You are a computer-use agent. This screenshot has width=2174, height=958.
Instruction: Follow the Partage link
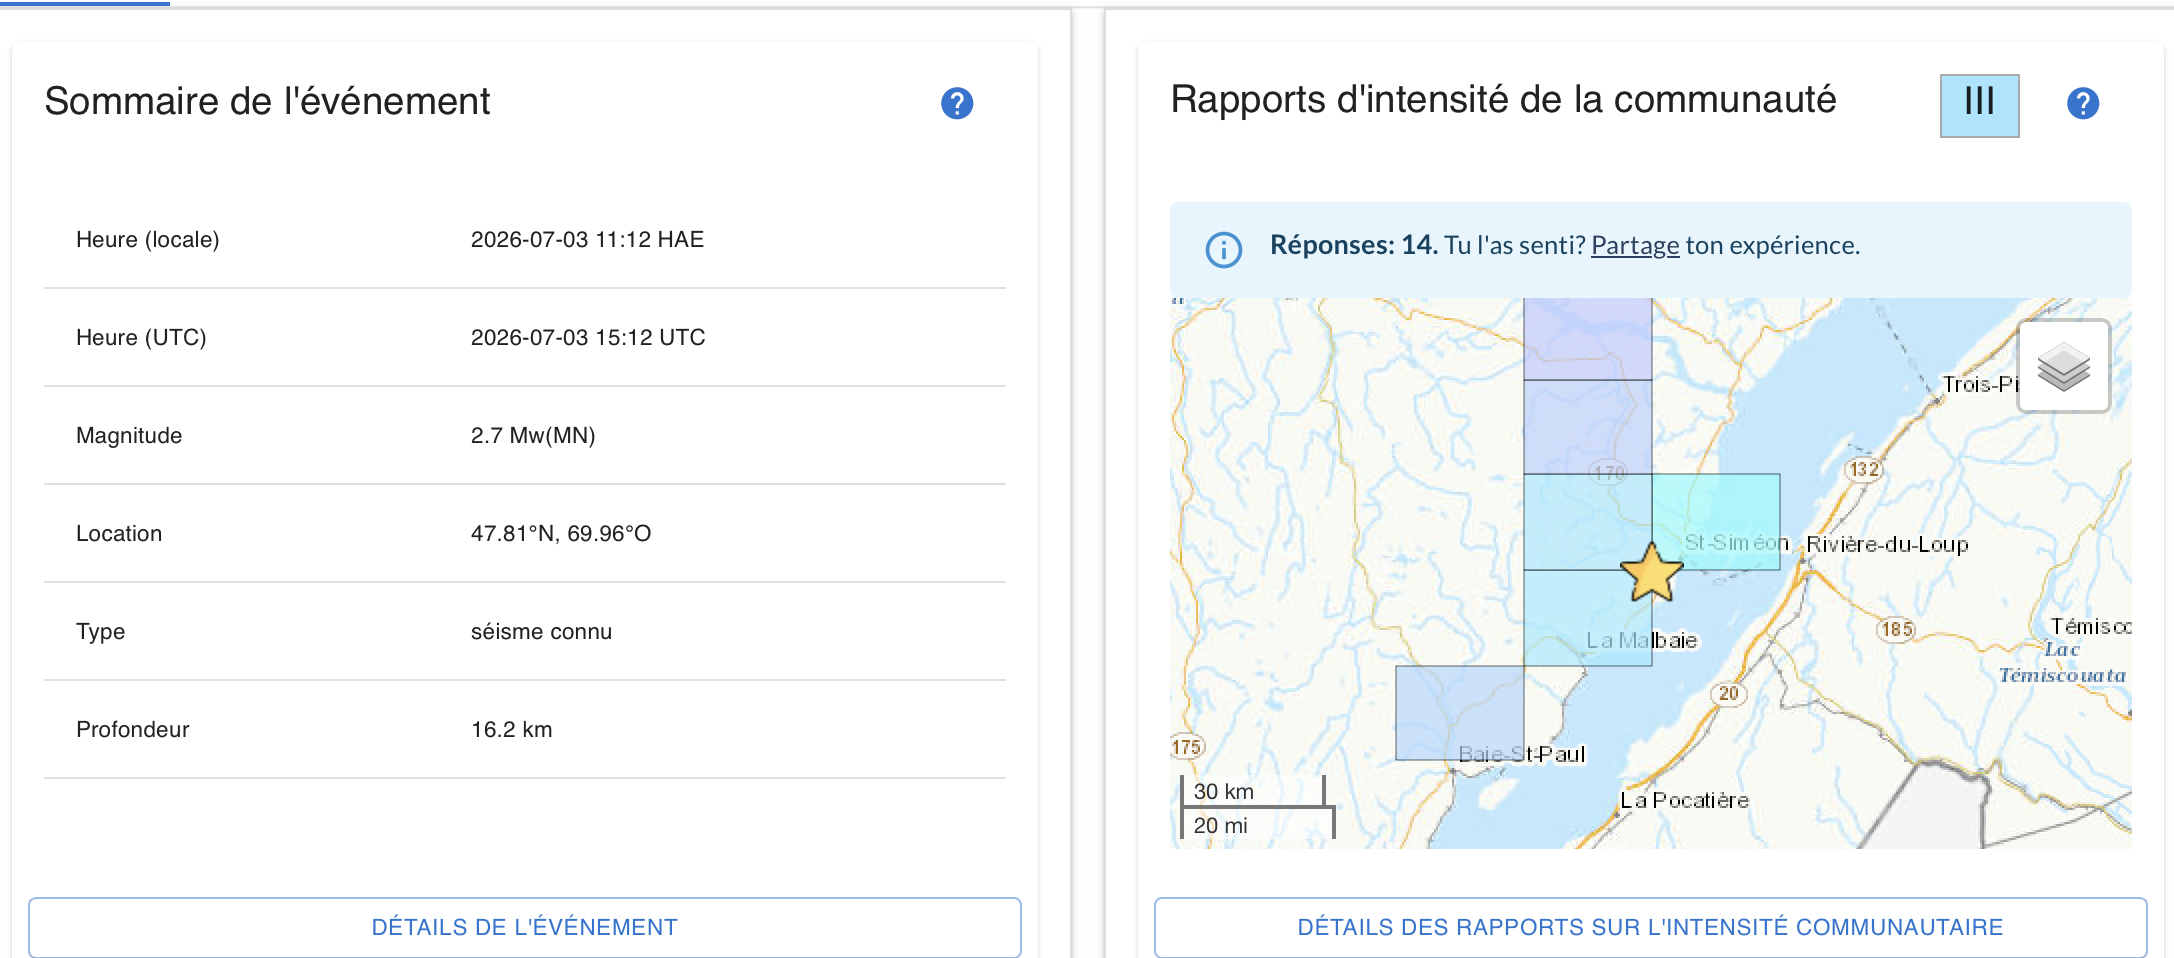tap(1635, 246)
